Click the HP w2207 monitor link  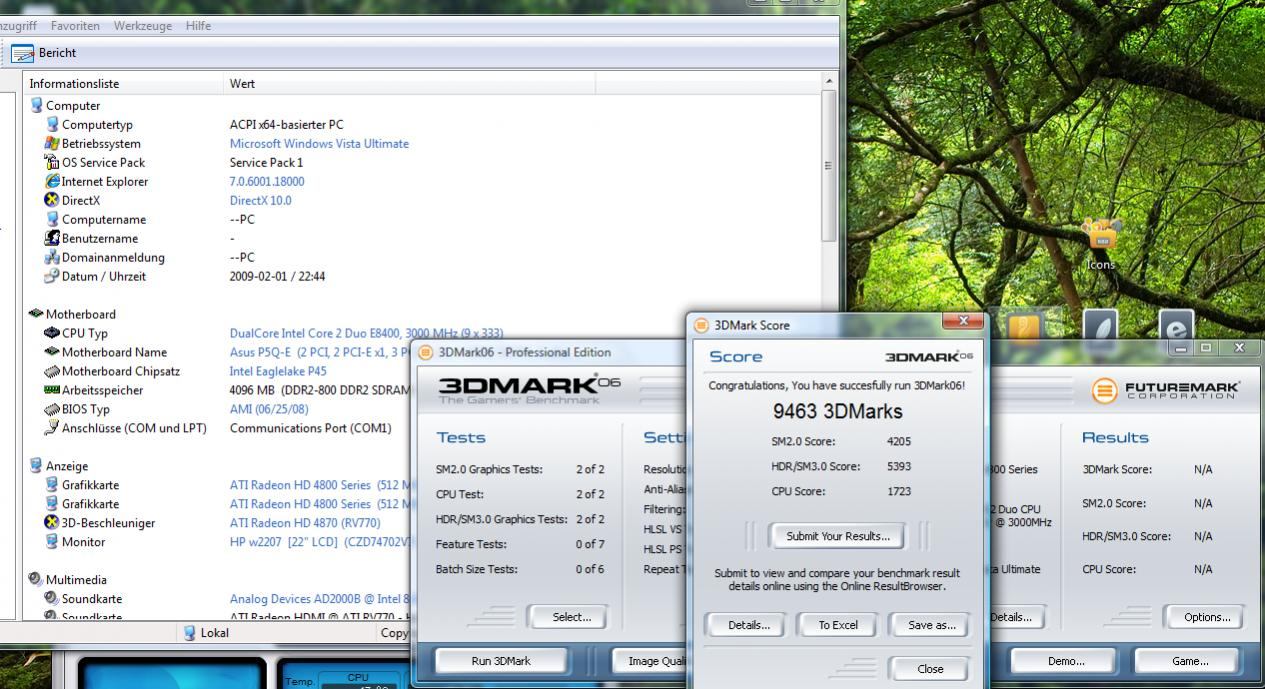tap(321, 542)
